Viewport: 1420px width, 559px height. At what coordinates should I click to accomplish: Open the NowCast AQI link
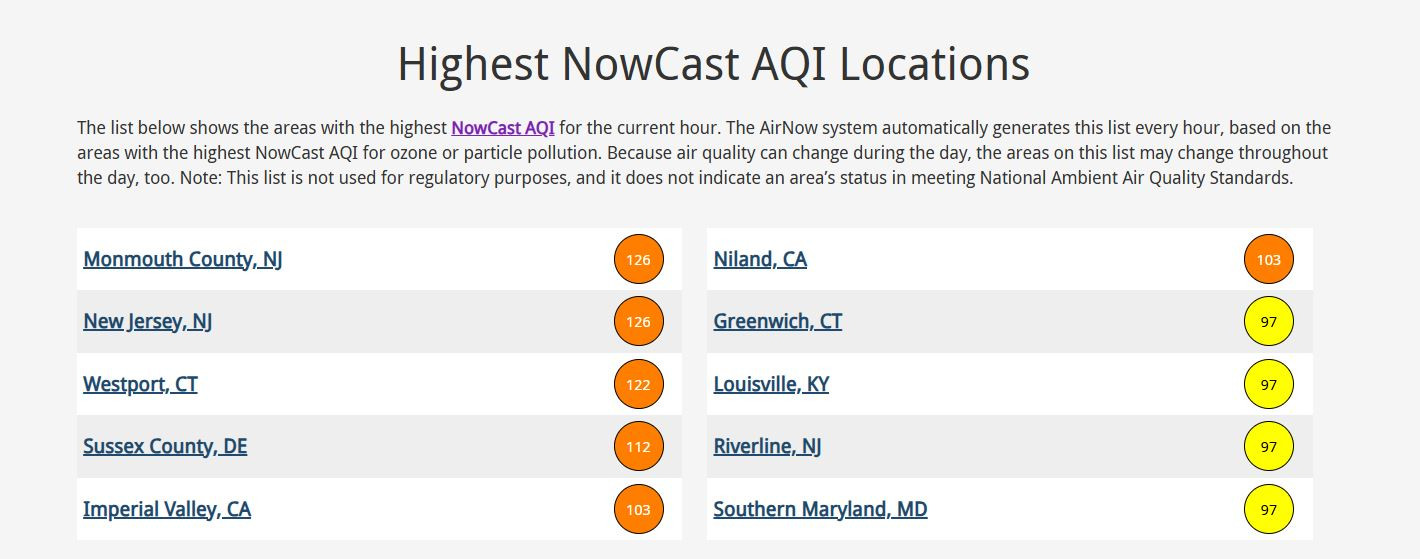pos(503,128)
